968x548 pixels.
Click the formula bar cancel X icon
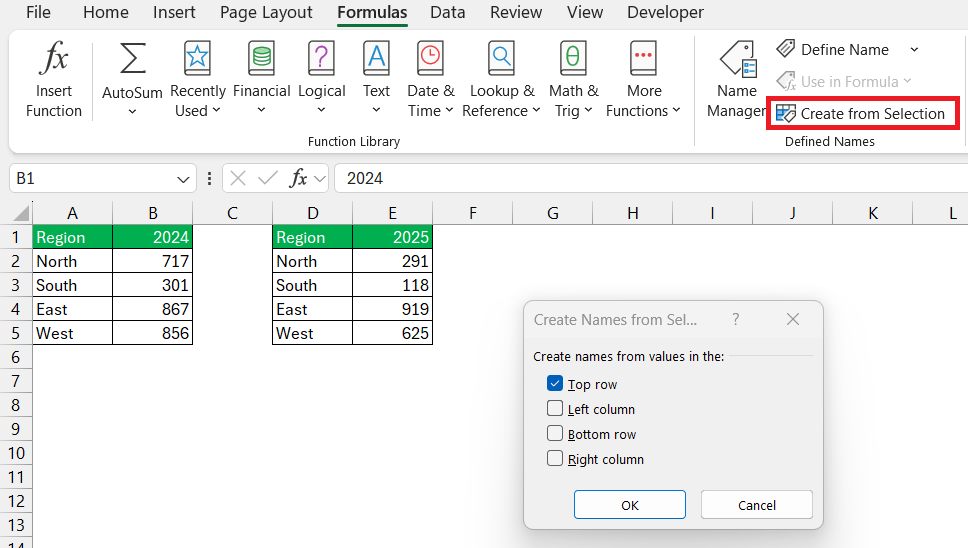click(238, 178)
